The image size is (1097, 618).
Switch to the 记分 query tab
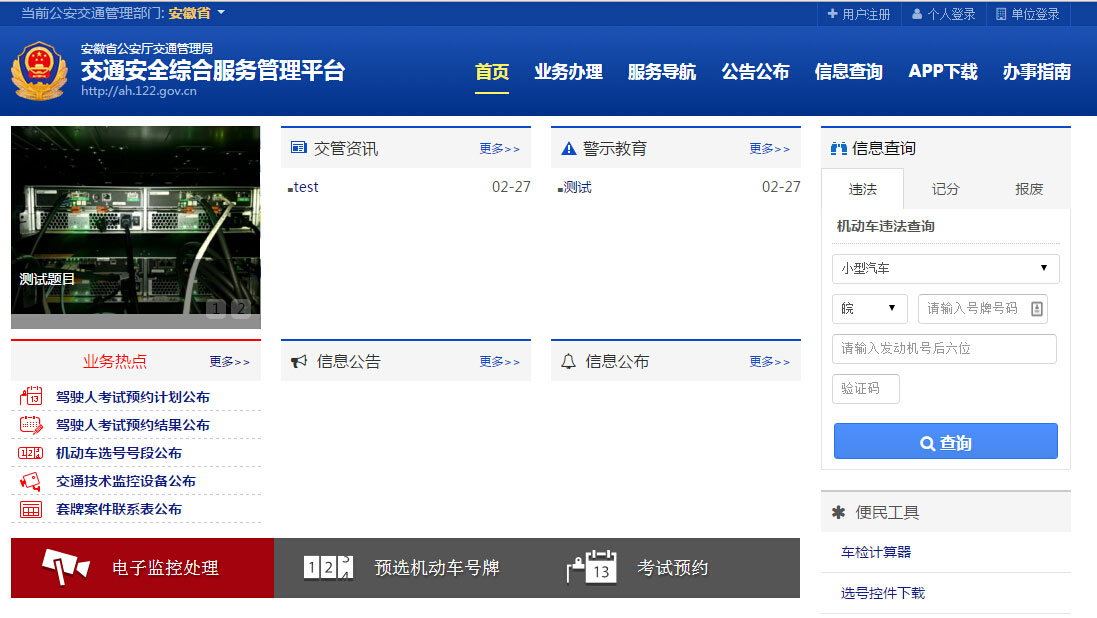pyautogui.click(x=945, y=187)
